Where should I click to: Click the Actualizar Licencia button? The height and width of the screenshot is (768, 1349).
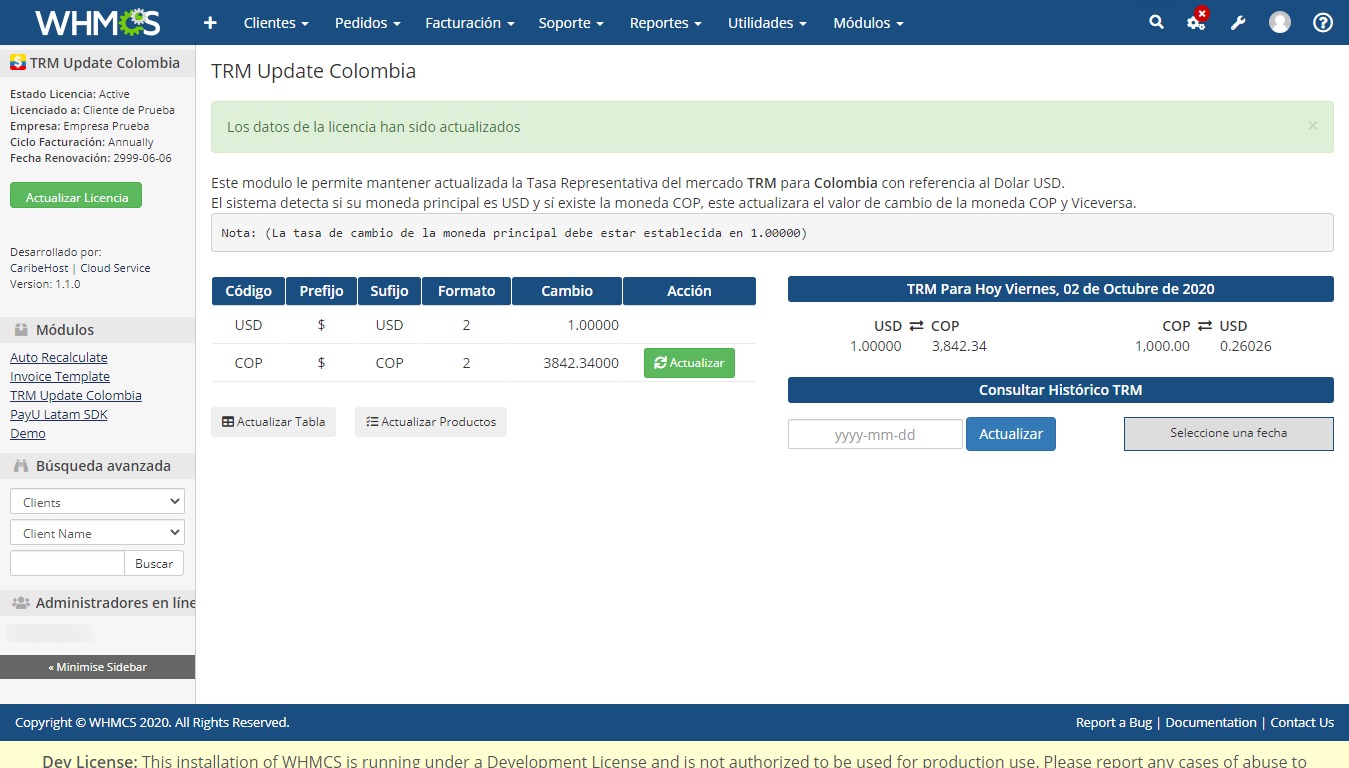tap(76, 196)
